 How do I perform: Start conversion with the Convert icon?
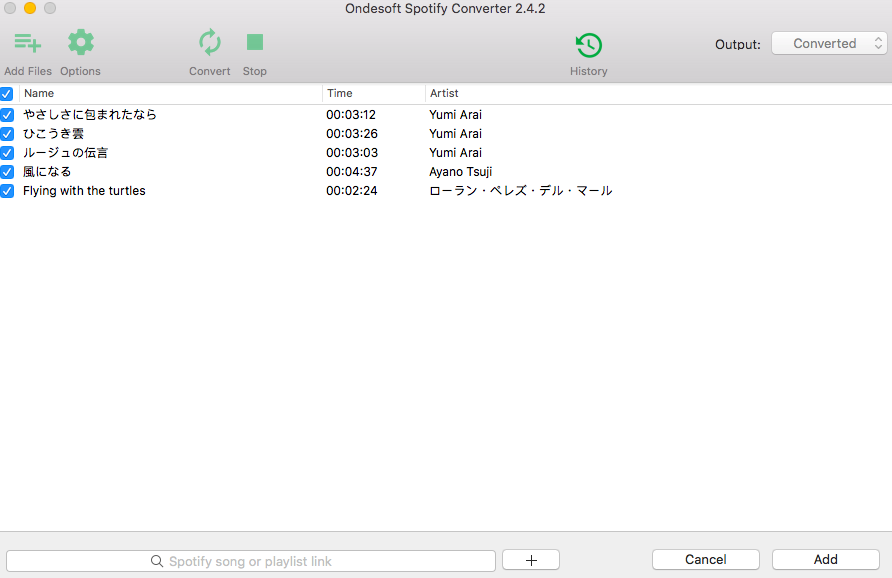210,43
